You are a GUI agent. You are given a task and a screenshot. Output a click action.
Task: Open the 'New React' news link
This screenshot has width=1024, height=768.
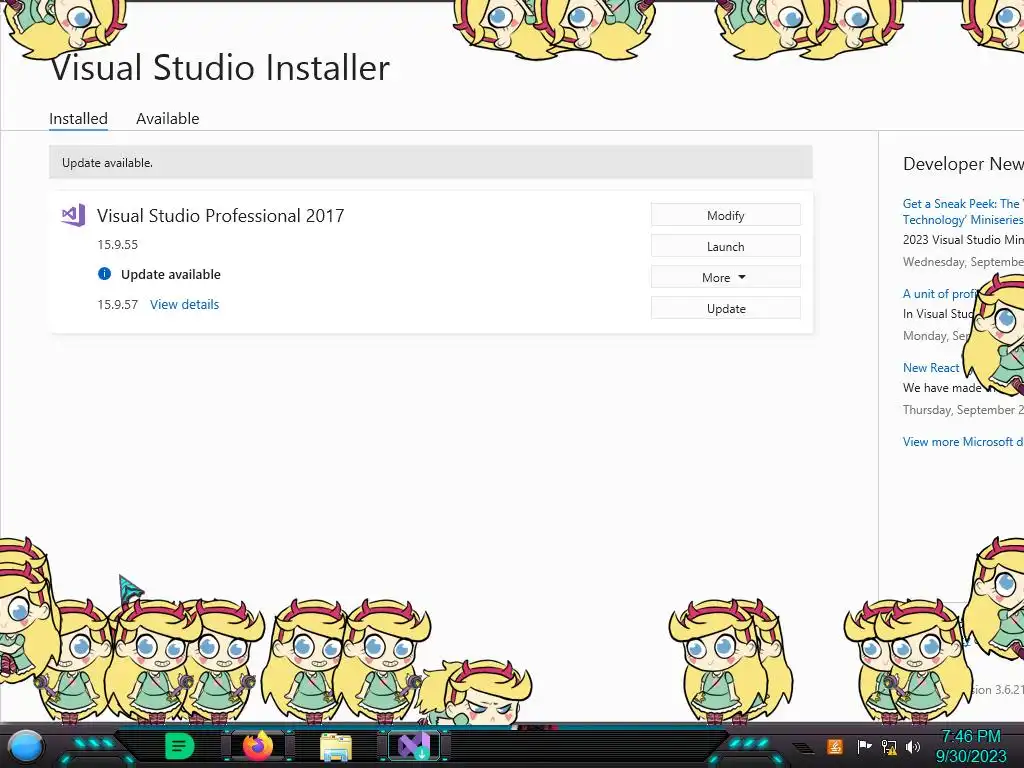click(x=931, y=368)
